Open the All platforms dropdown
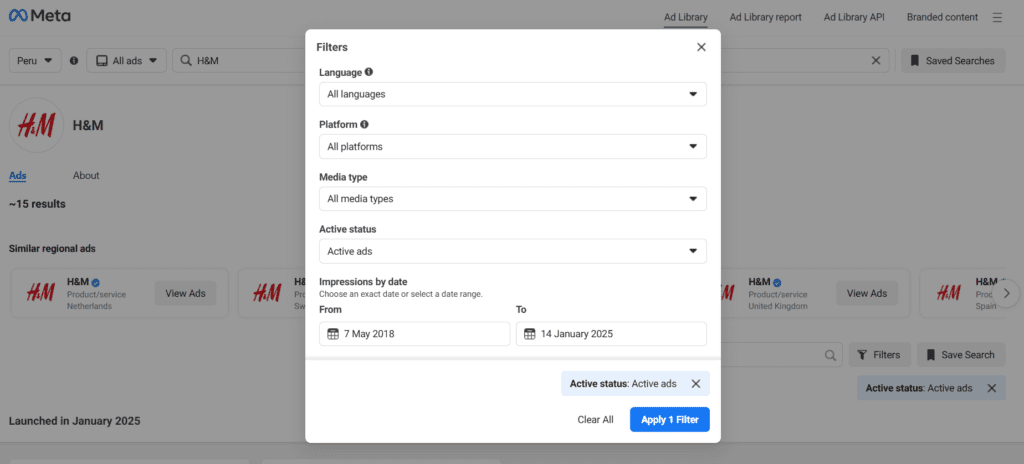 click(513, 146)
